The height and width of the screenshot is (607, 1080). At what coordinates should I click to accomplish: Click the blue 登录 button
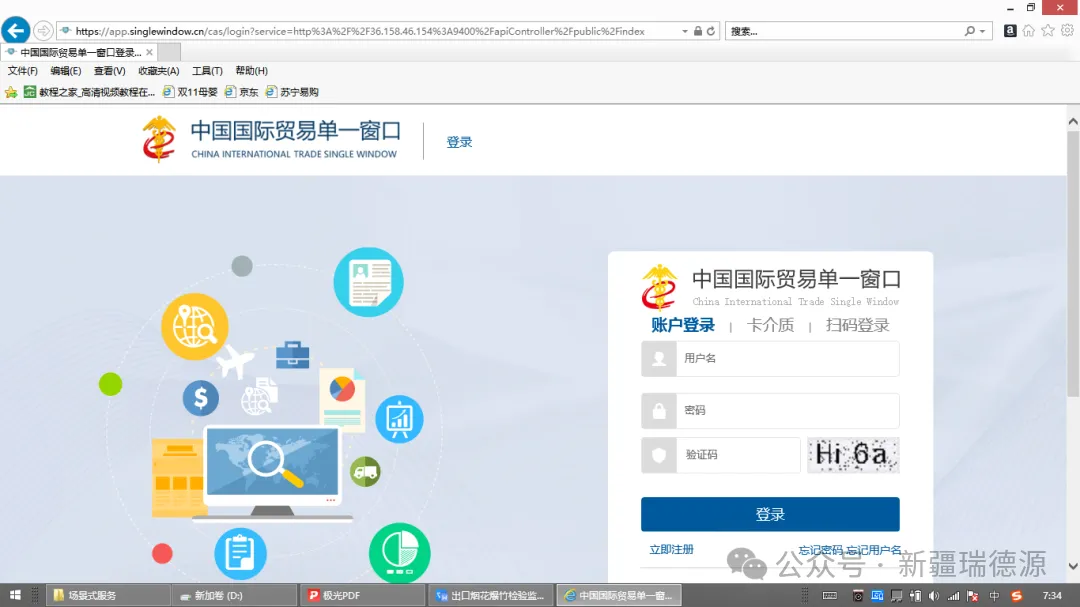click(x=770, y=514)
